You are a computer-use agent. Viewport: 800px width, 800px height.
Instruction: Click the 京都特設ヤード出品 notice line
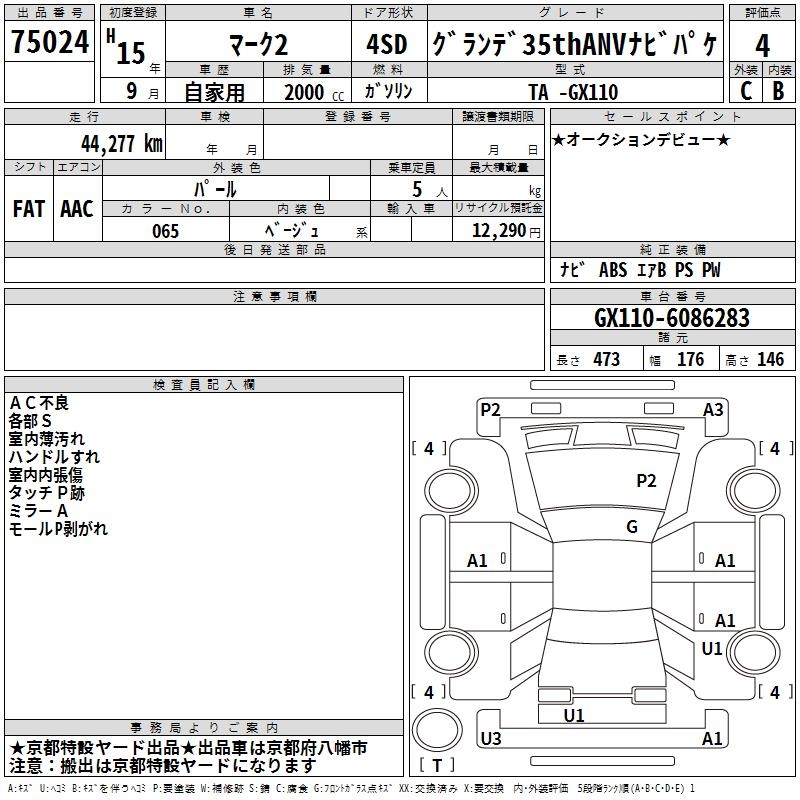click(188, 748)
